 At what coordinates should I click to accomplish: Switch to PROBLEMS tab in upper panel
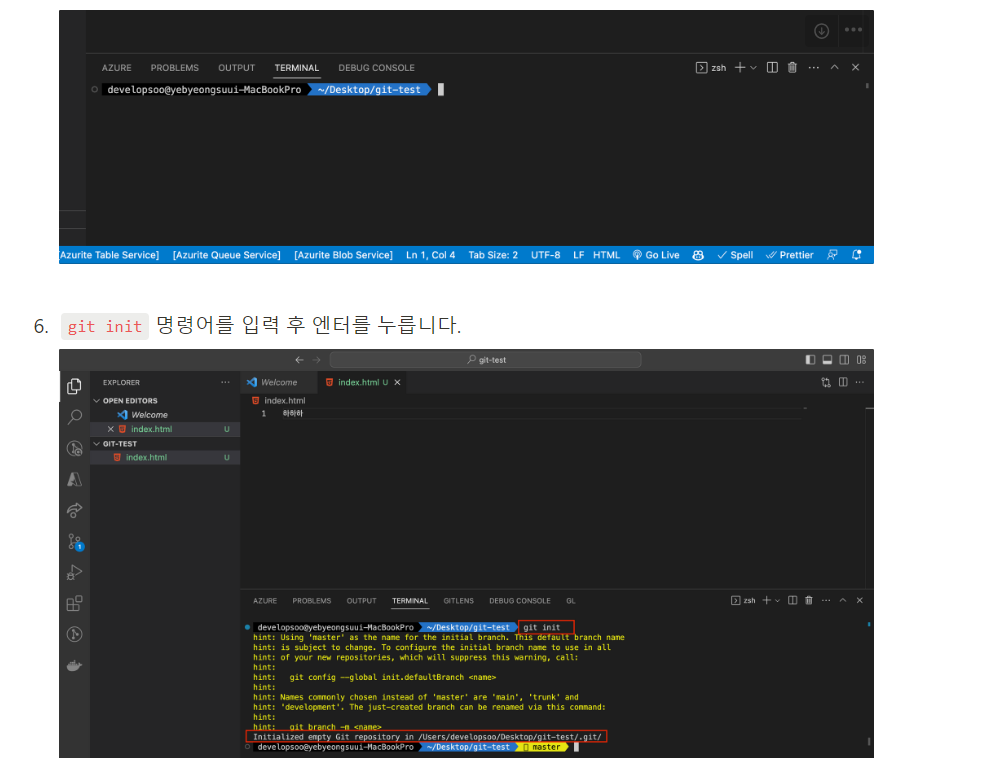[175, 67]
